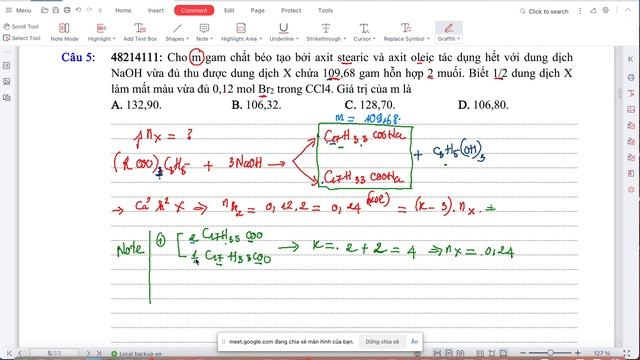Expand the Graffiti dropdown arrow

tap(459, 39)
